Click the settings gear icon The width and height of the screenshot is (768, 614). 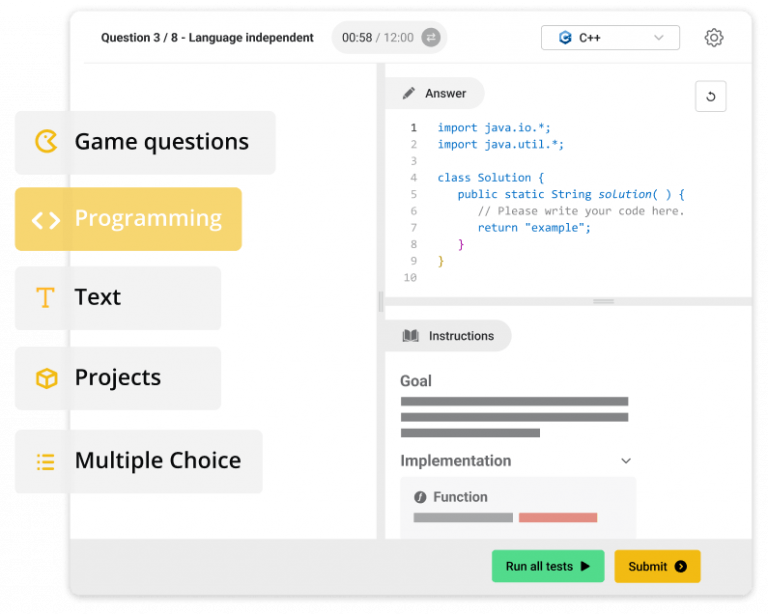(x=713, y=38)
